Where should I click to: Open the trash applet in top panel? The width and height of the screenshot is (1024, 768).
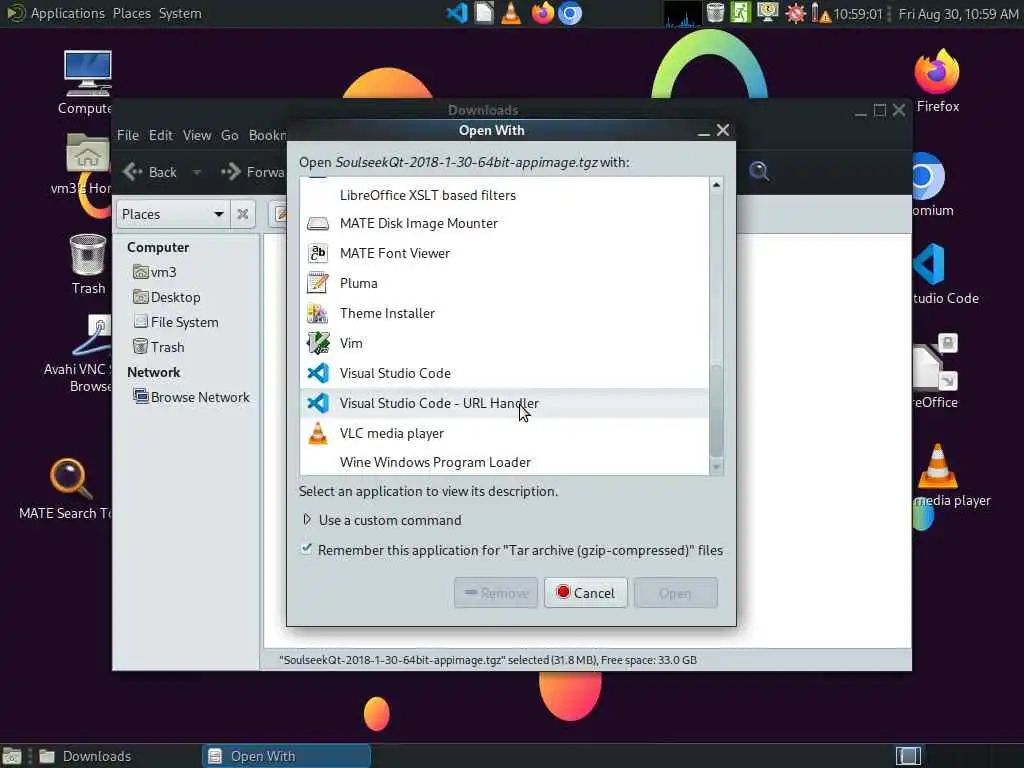pos(715,13)
